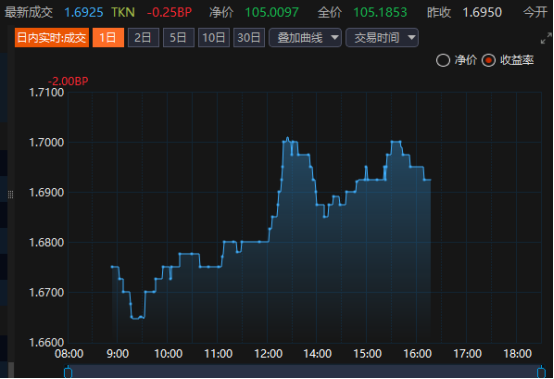
Task: Switch to the 30日 period
Action: [x=249, y=37]
